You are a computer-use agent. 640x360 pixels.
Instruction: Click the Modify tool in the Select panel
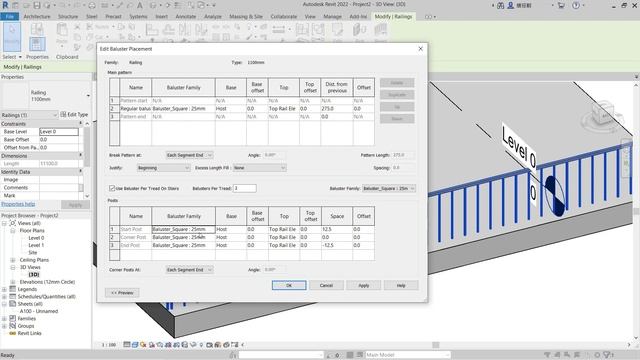click(x=11, y=36)
